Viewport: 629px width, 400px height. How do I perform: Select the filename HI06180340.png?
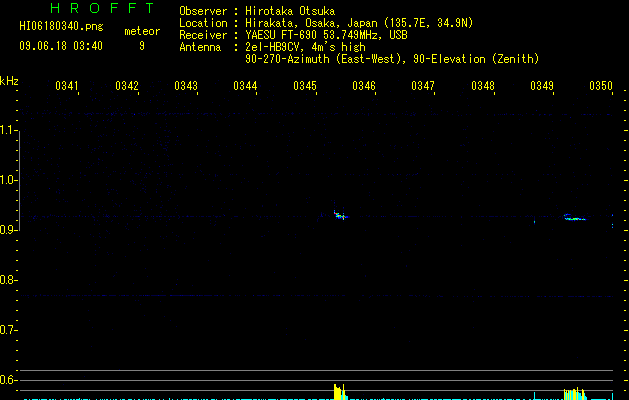point(61,26)
